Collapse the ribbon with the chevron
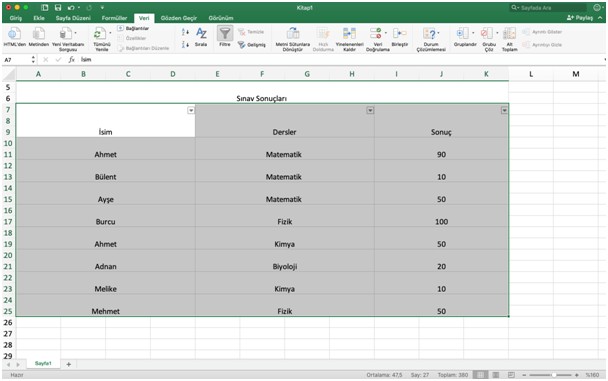 tap(600, 18)
